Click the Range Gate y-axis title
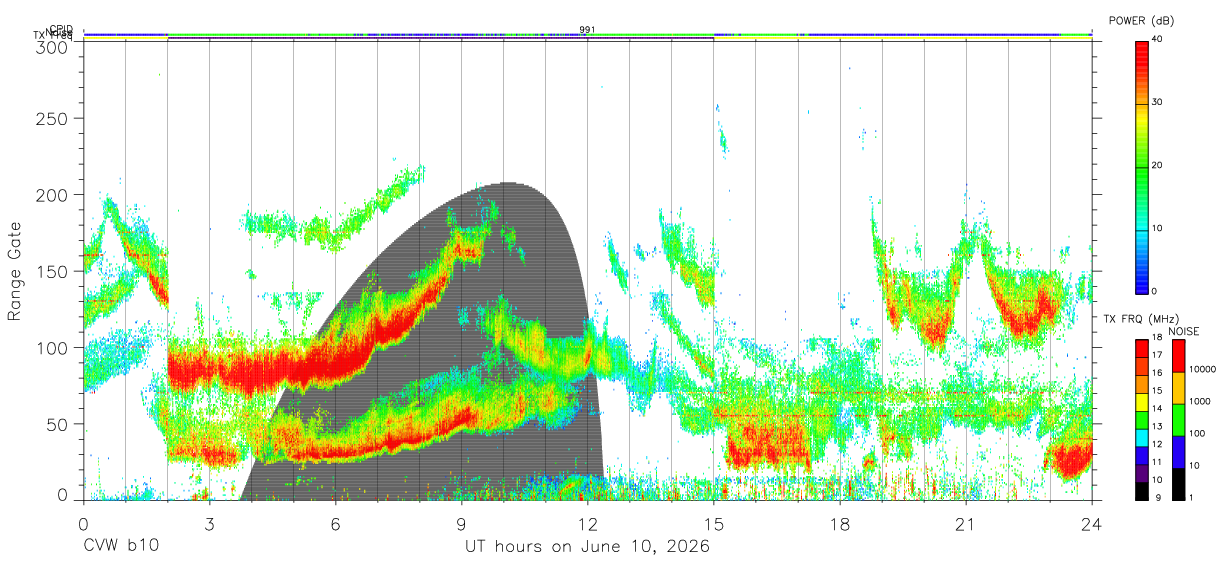The image size is (1228, 567). [16, 271]
